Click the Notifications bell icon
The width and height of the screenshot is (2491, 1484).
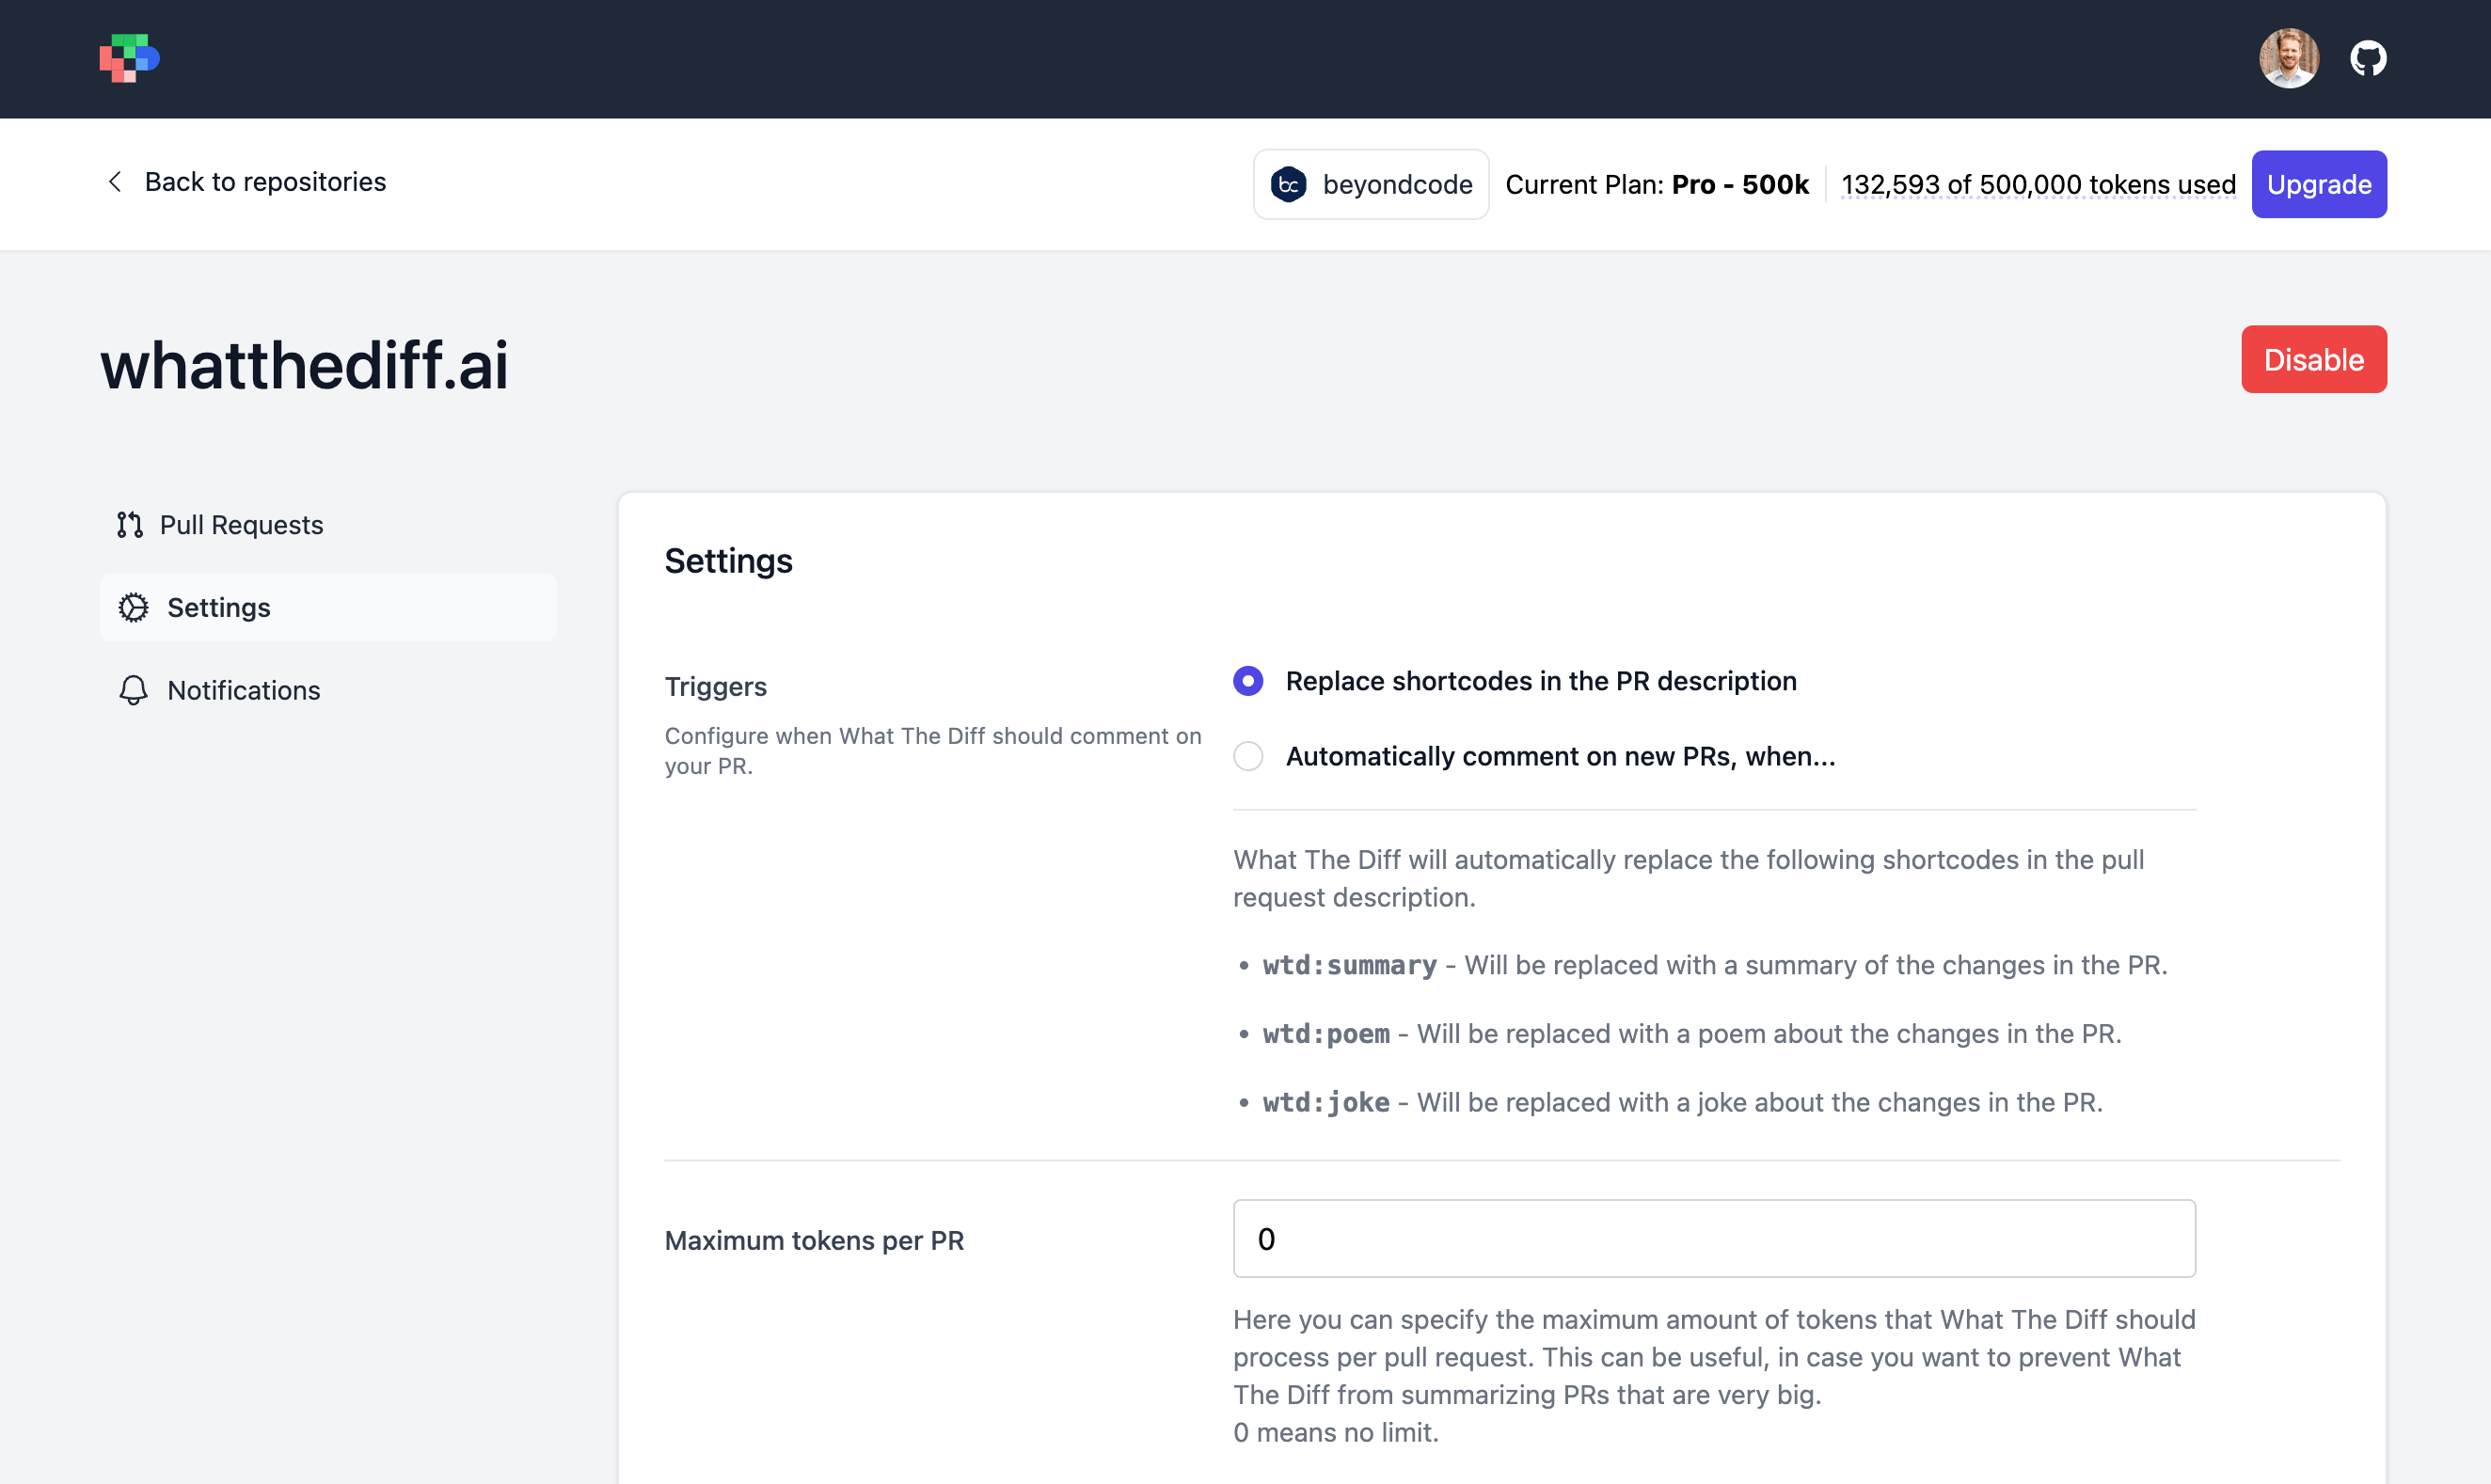(133, 691)
